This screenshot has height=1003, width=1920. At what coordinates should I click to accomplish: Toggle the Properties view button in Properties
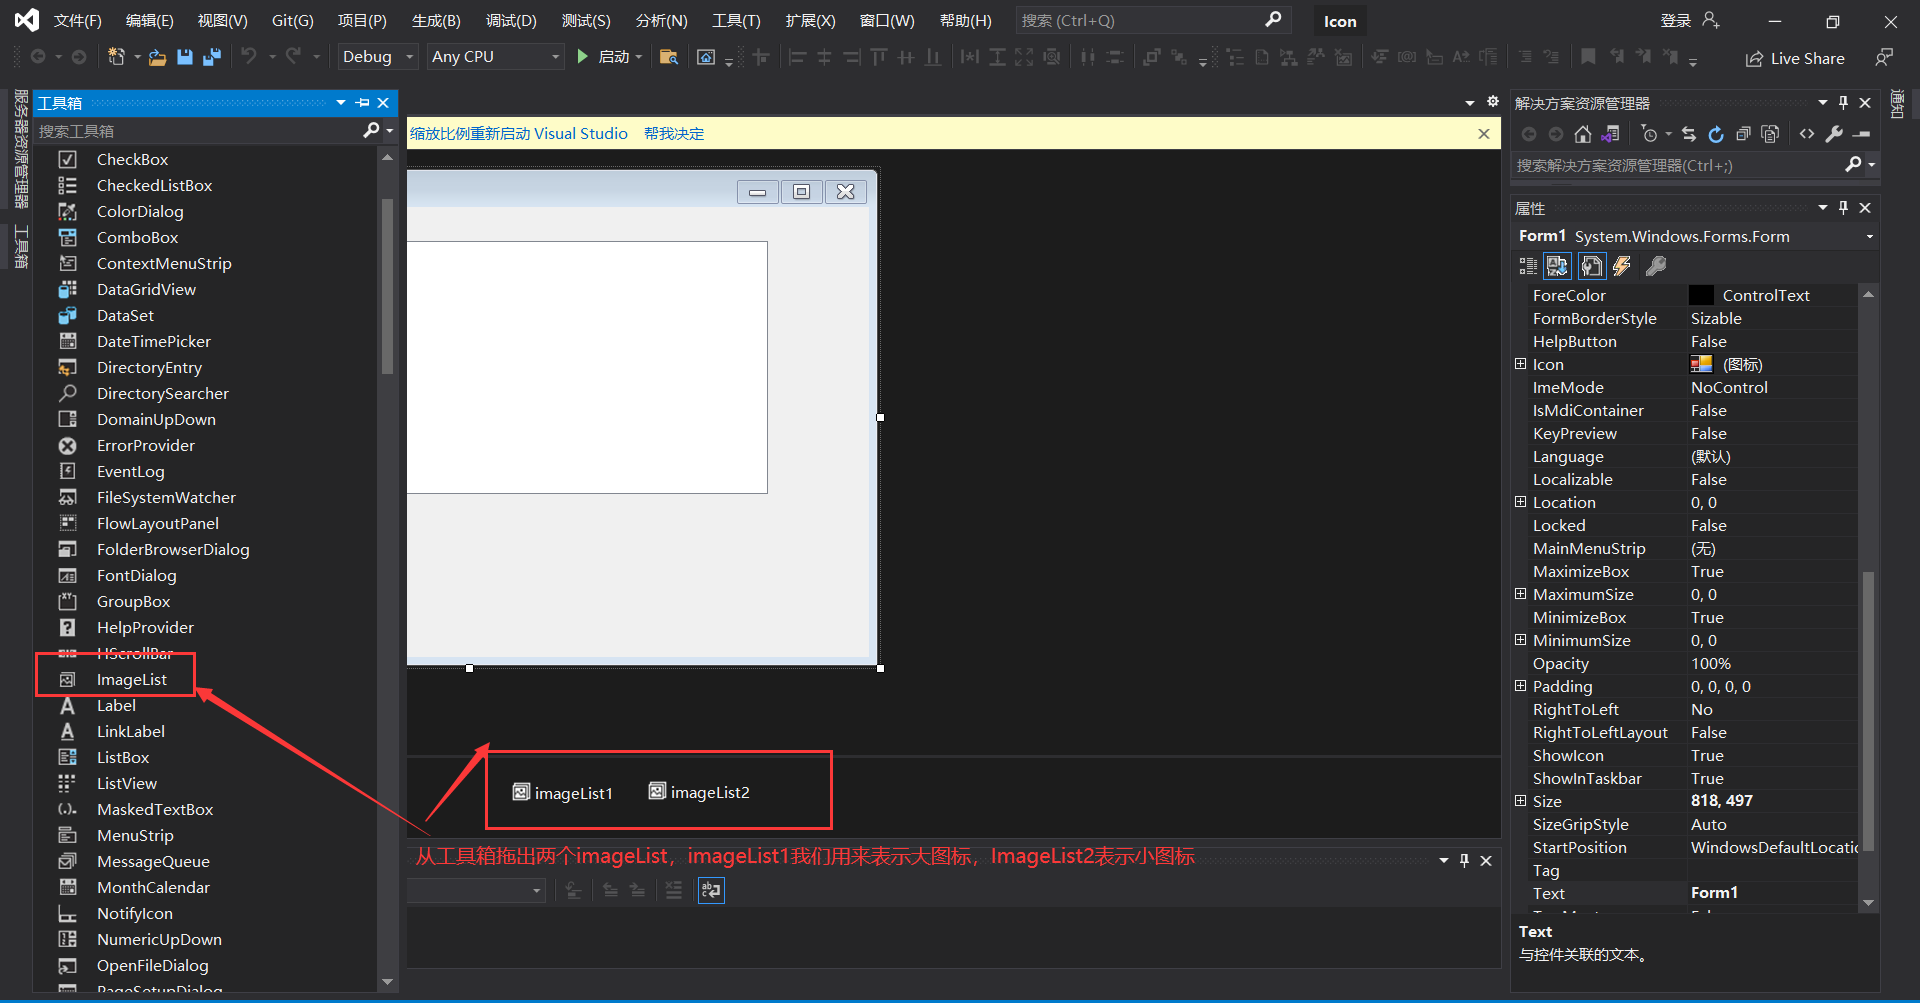(1591, 266)
